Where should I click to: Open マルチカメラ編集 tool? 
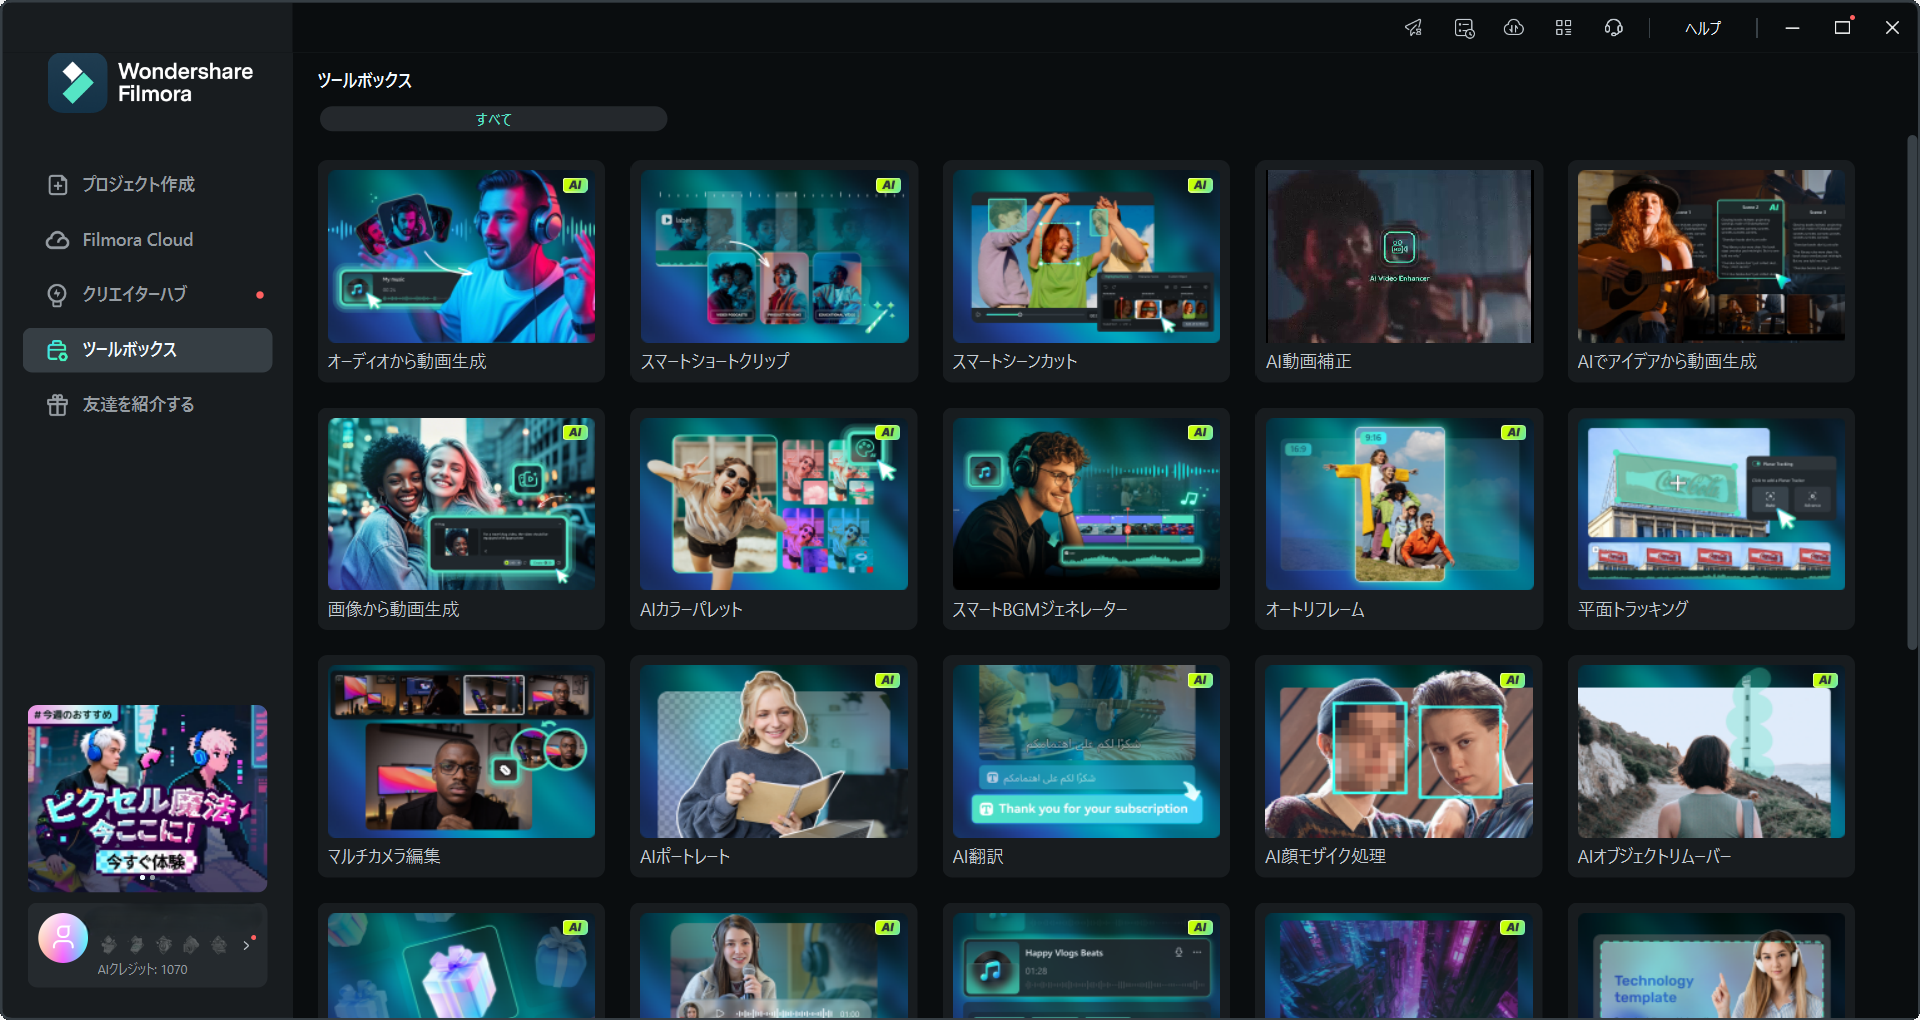[461, 766]
